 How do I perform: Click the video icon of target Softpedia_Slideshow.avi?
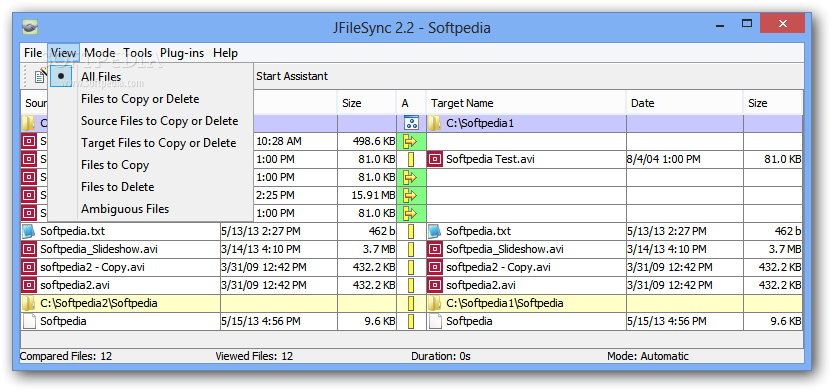click(x=435, y=249)
